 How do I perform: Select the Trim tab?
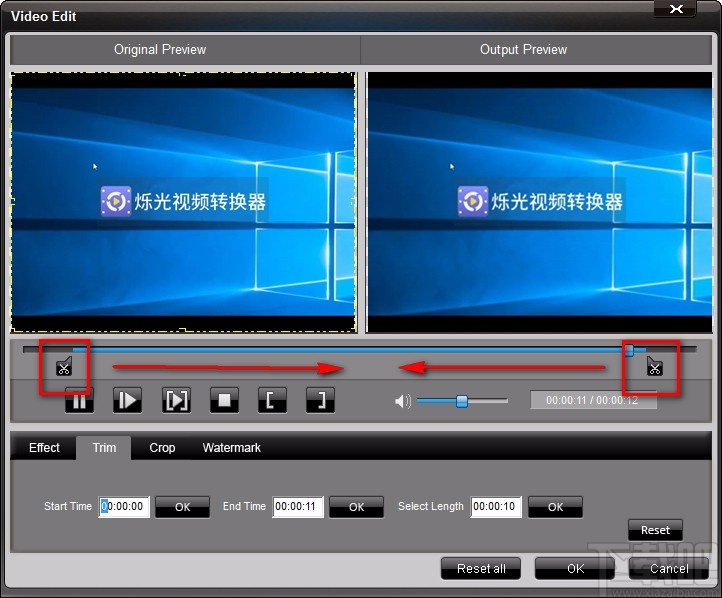tap(104, 447)
